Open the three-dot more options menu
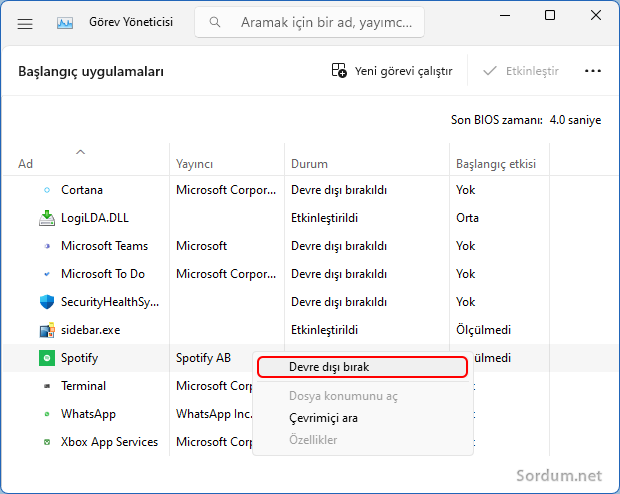This screenshot has height=494, width=620. click(593, 71)
